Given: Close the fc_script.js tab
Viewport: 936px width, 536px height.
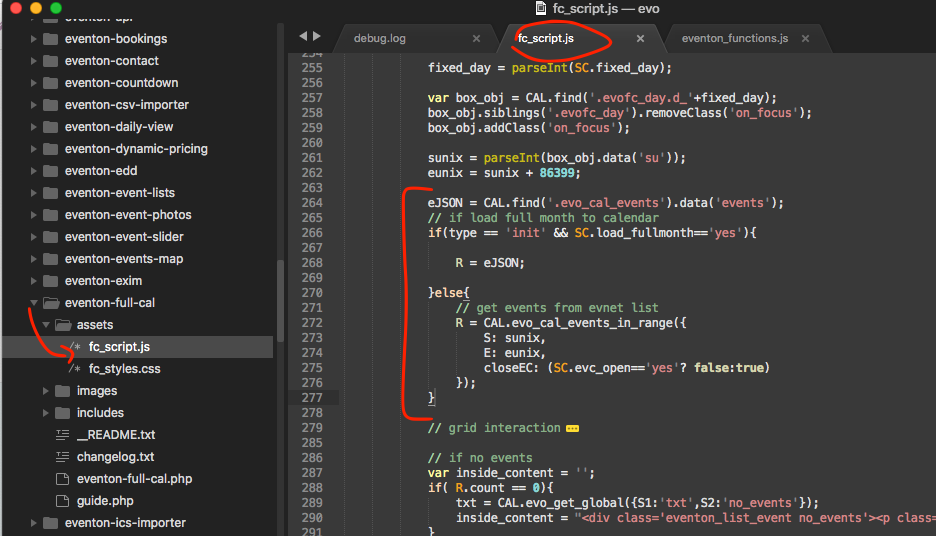Looking at the screenshot, I should click(x=640, y=39).
